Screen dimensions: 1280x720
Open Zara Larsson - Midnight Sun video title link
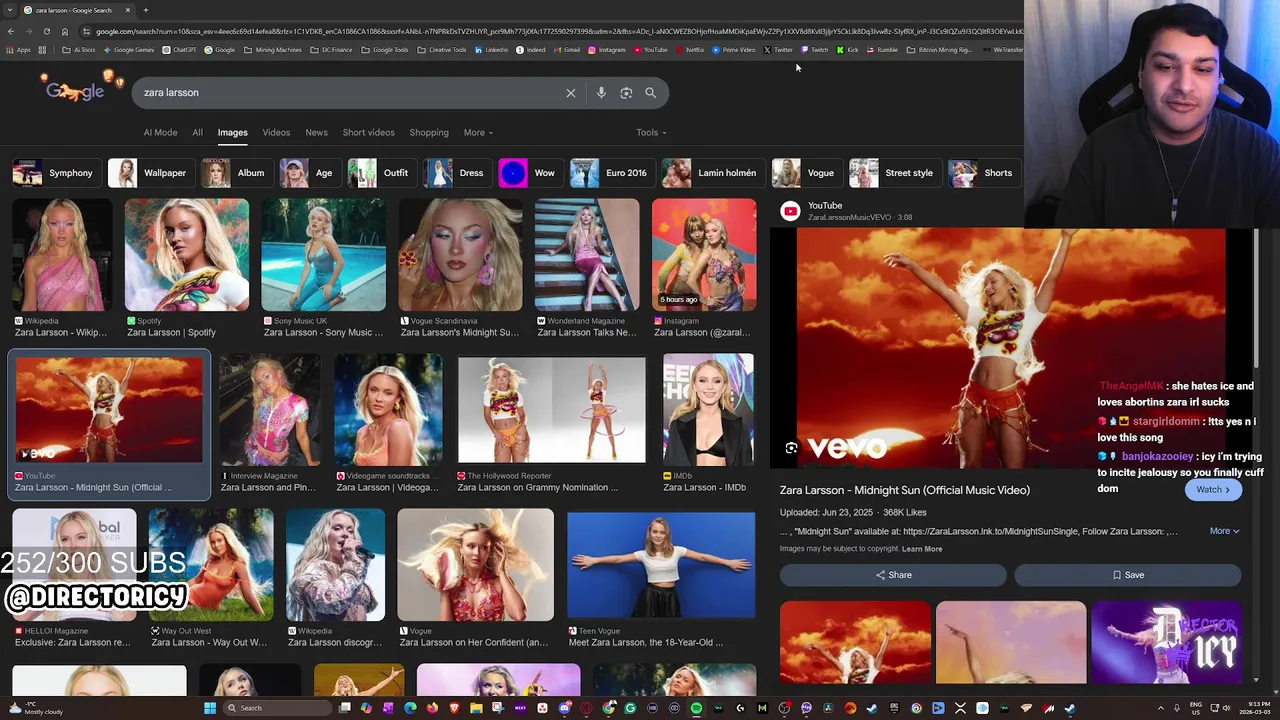pos(904,490)
